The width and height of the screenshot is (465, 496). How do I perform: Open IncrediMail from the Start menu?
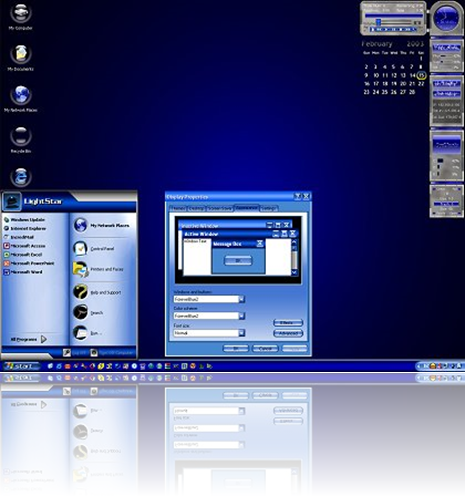pyautogui.click(x=19, y=237)
